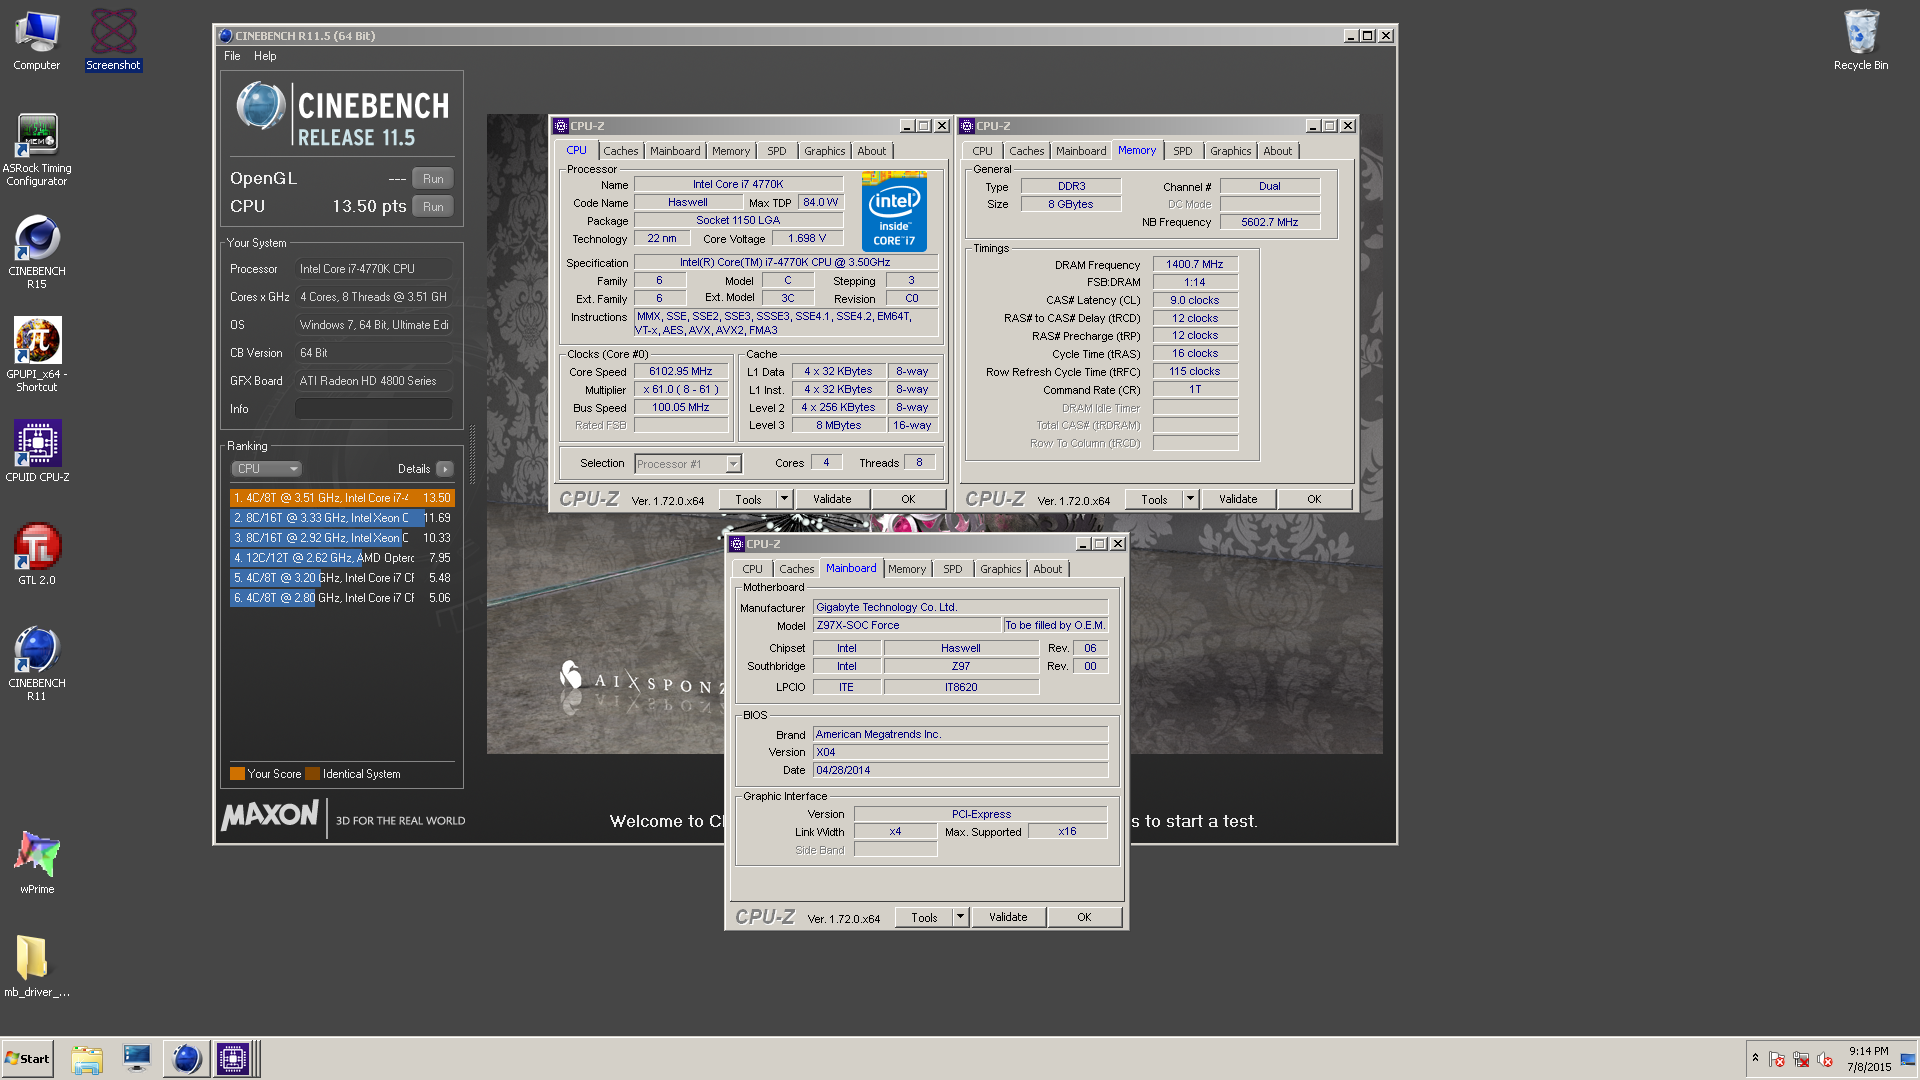
Task: Click the show desktop tray icon
Action: coord(1908,1060)
